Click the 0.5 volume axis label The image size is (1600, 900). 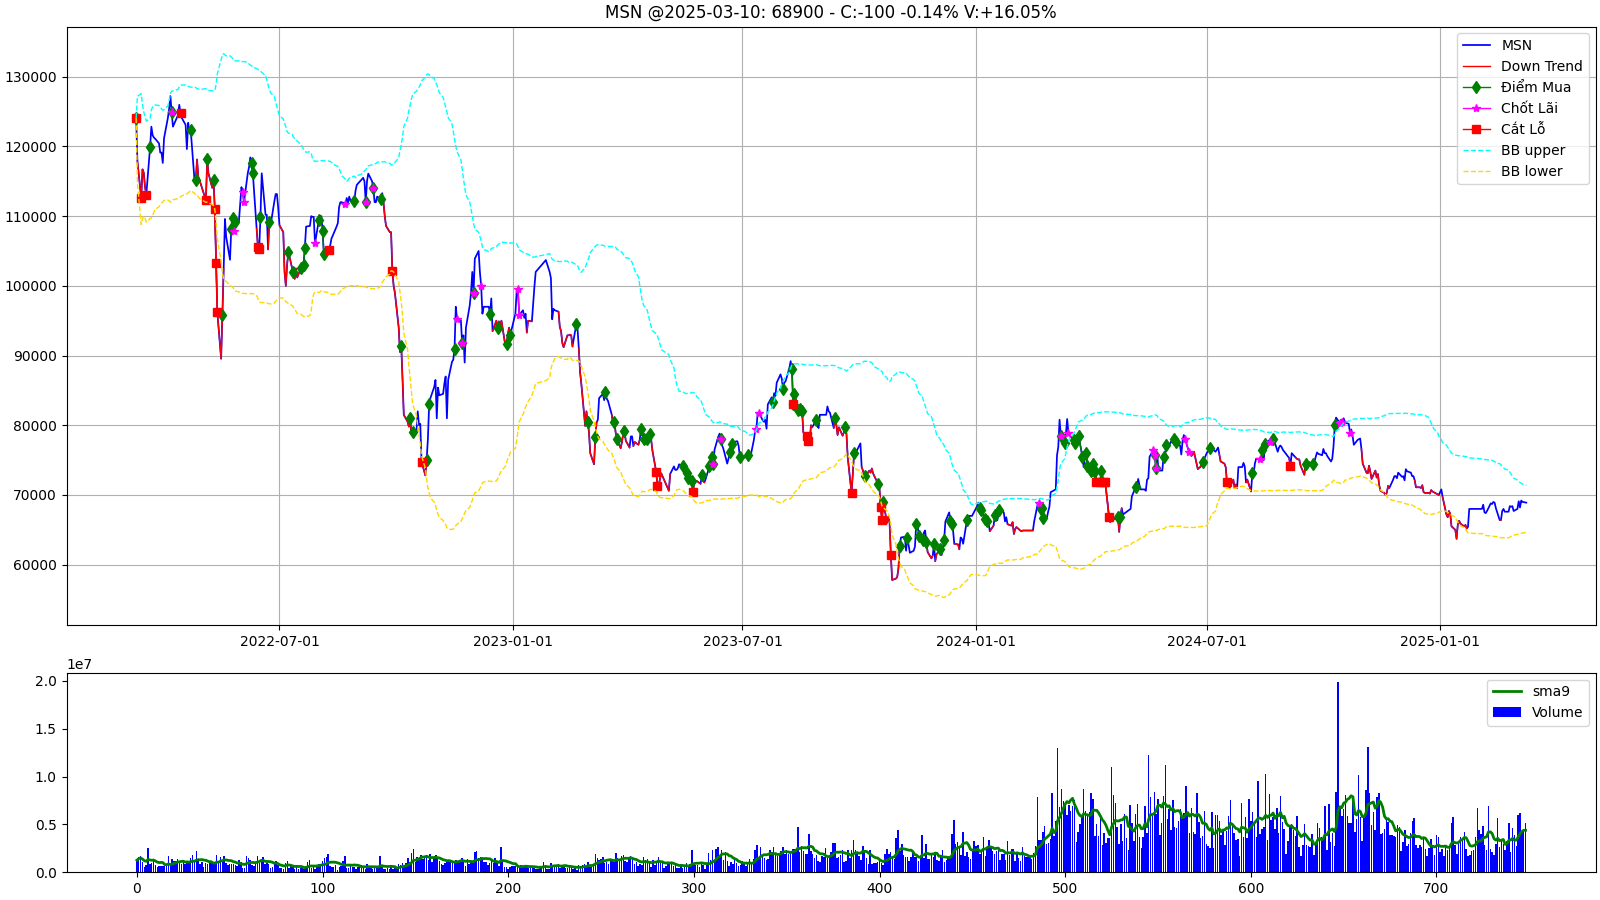pos(47,825)
